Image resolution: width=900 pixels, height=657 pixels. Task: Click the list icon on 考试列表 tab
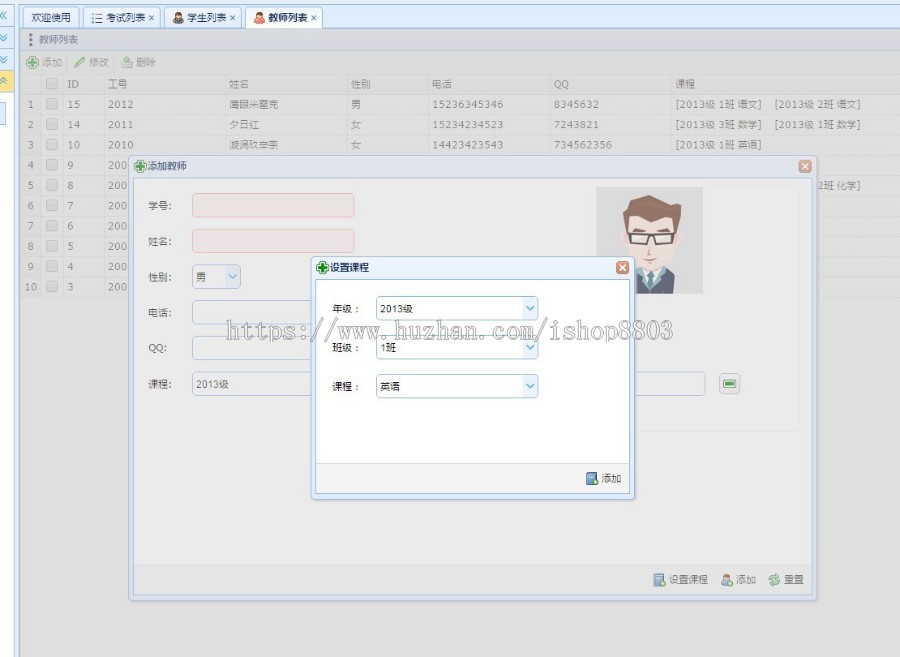[x=96, y=16]
